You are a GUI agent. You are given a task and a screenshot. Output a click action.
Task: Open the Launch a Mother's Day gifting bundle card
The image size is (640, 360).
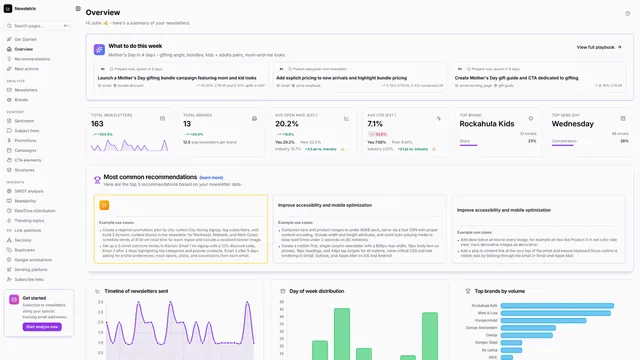point(181,77)
